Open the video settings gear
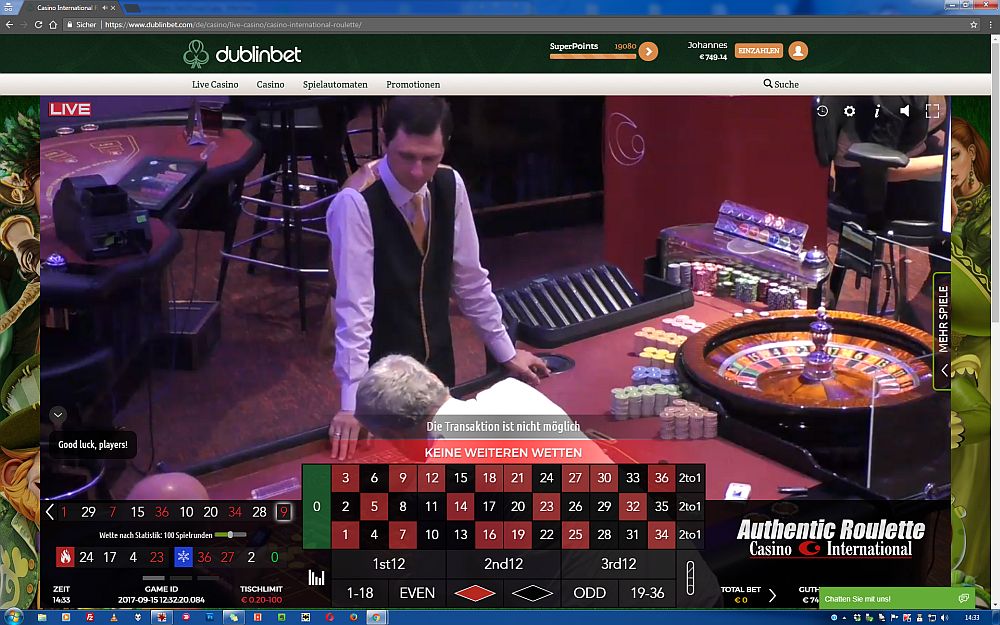Image resolution: width=1000 pixels, height=625 pixels. [850, 111]
